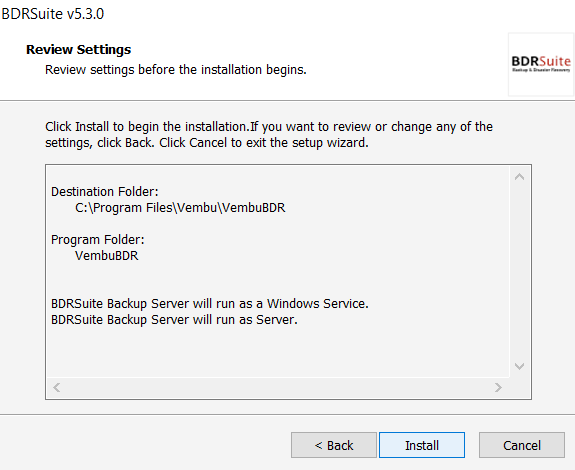Click the Program Folder VembuBDR value

pyautogui.click(x=107, y=256)
